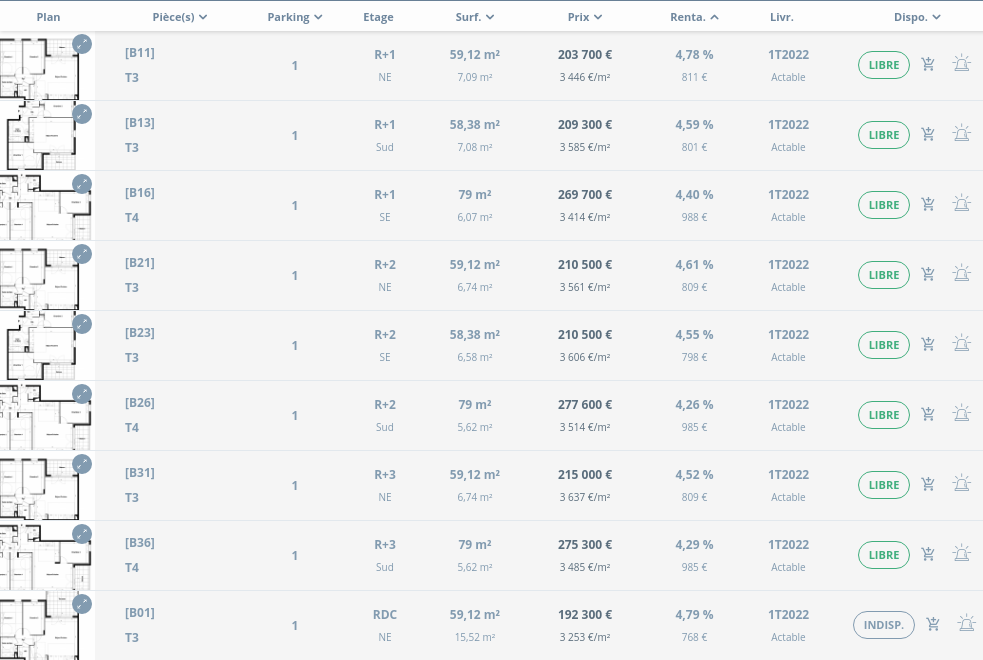The width and height of the screenshot is (983, 660).
Task: Expand Parking column filter
Action: coord(295,17)
